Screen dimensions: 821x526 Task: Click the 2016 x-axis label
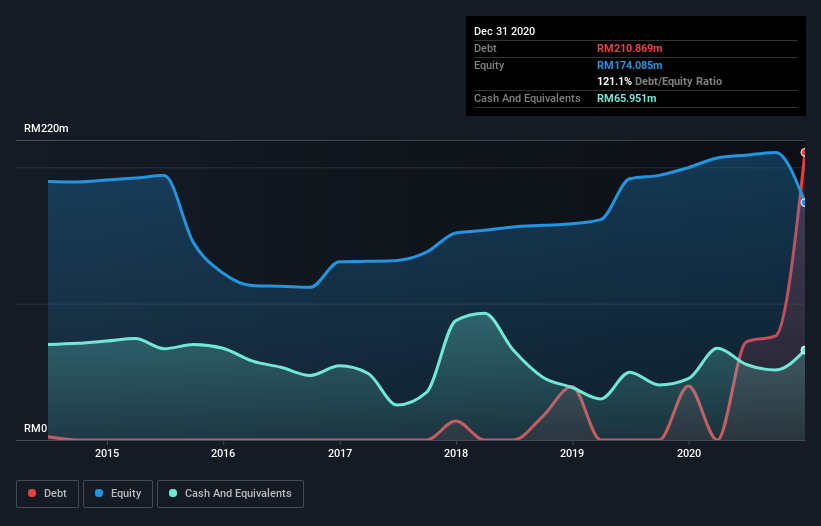click(223, 453)
